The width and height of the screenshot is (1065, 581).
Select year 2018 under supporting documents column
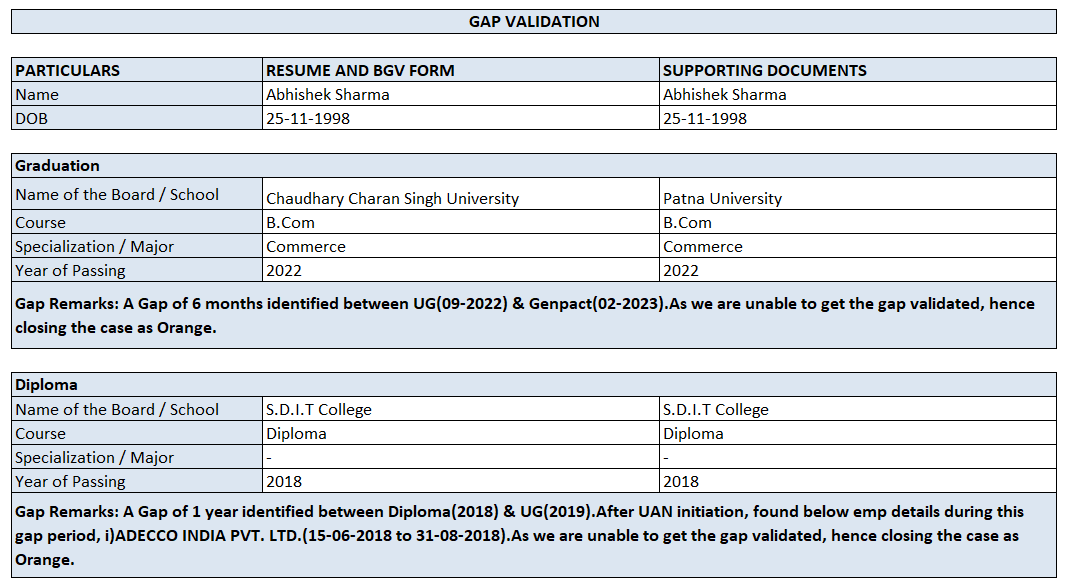coord(681,481)
